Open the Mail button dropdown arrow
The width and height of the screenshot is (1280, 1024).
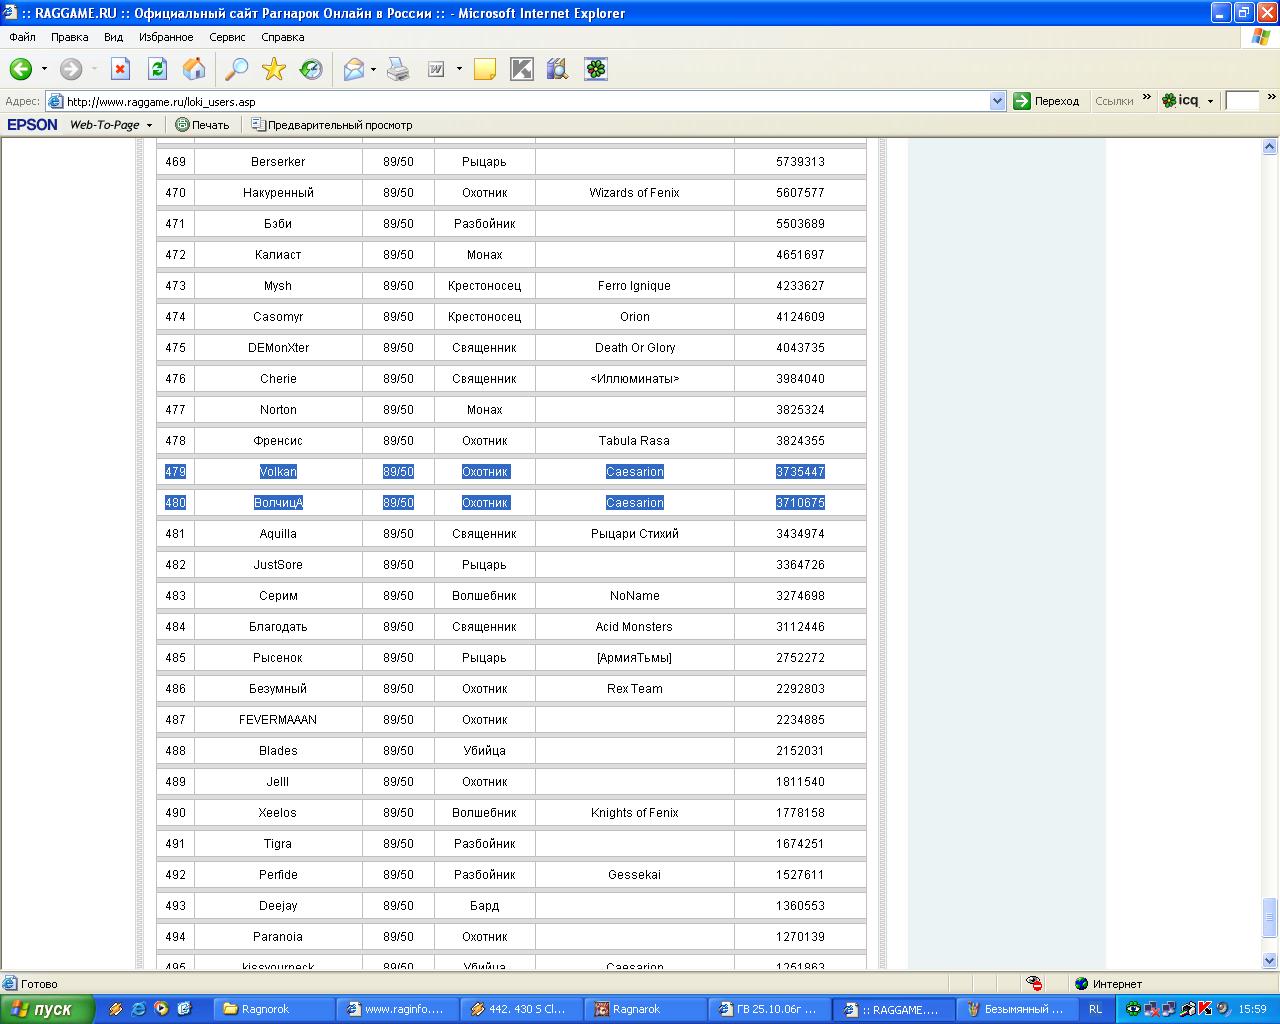point(373,69)
